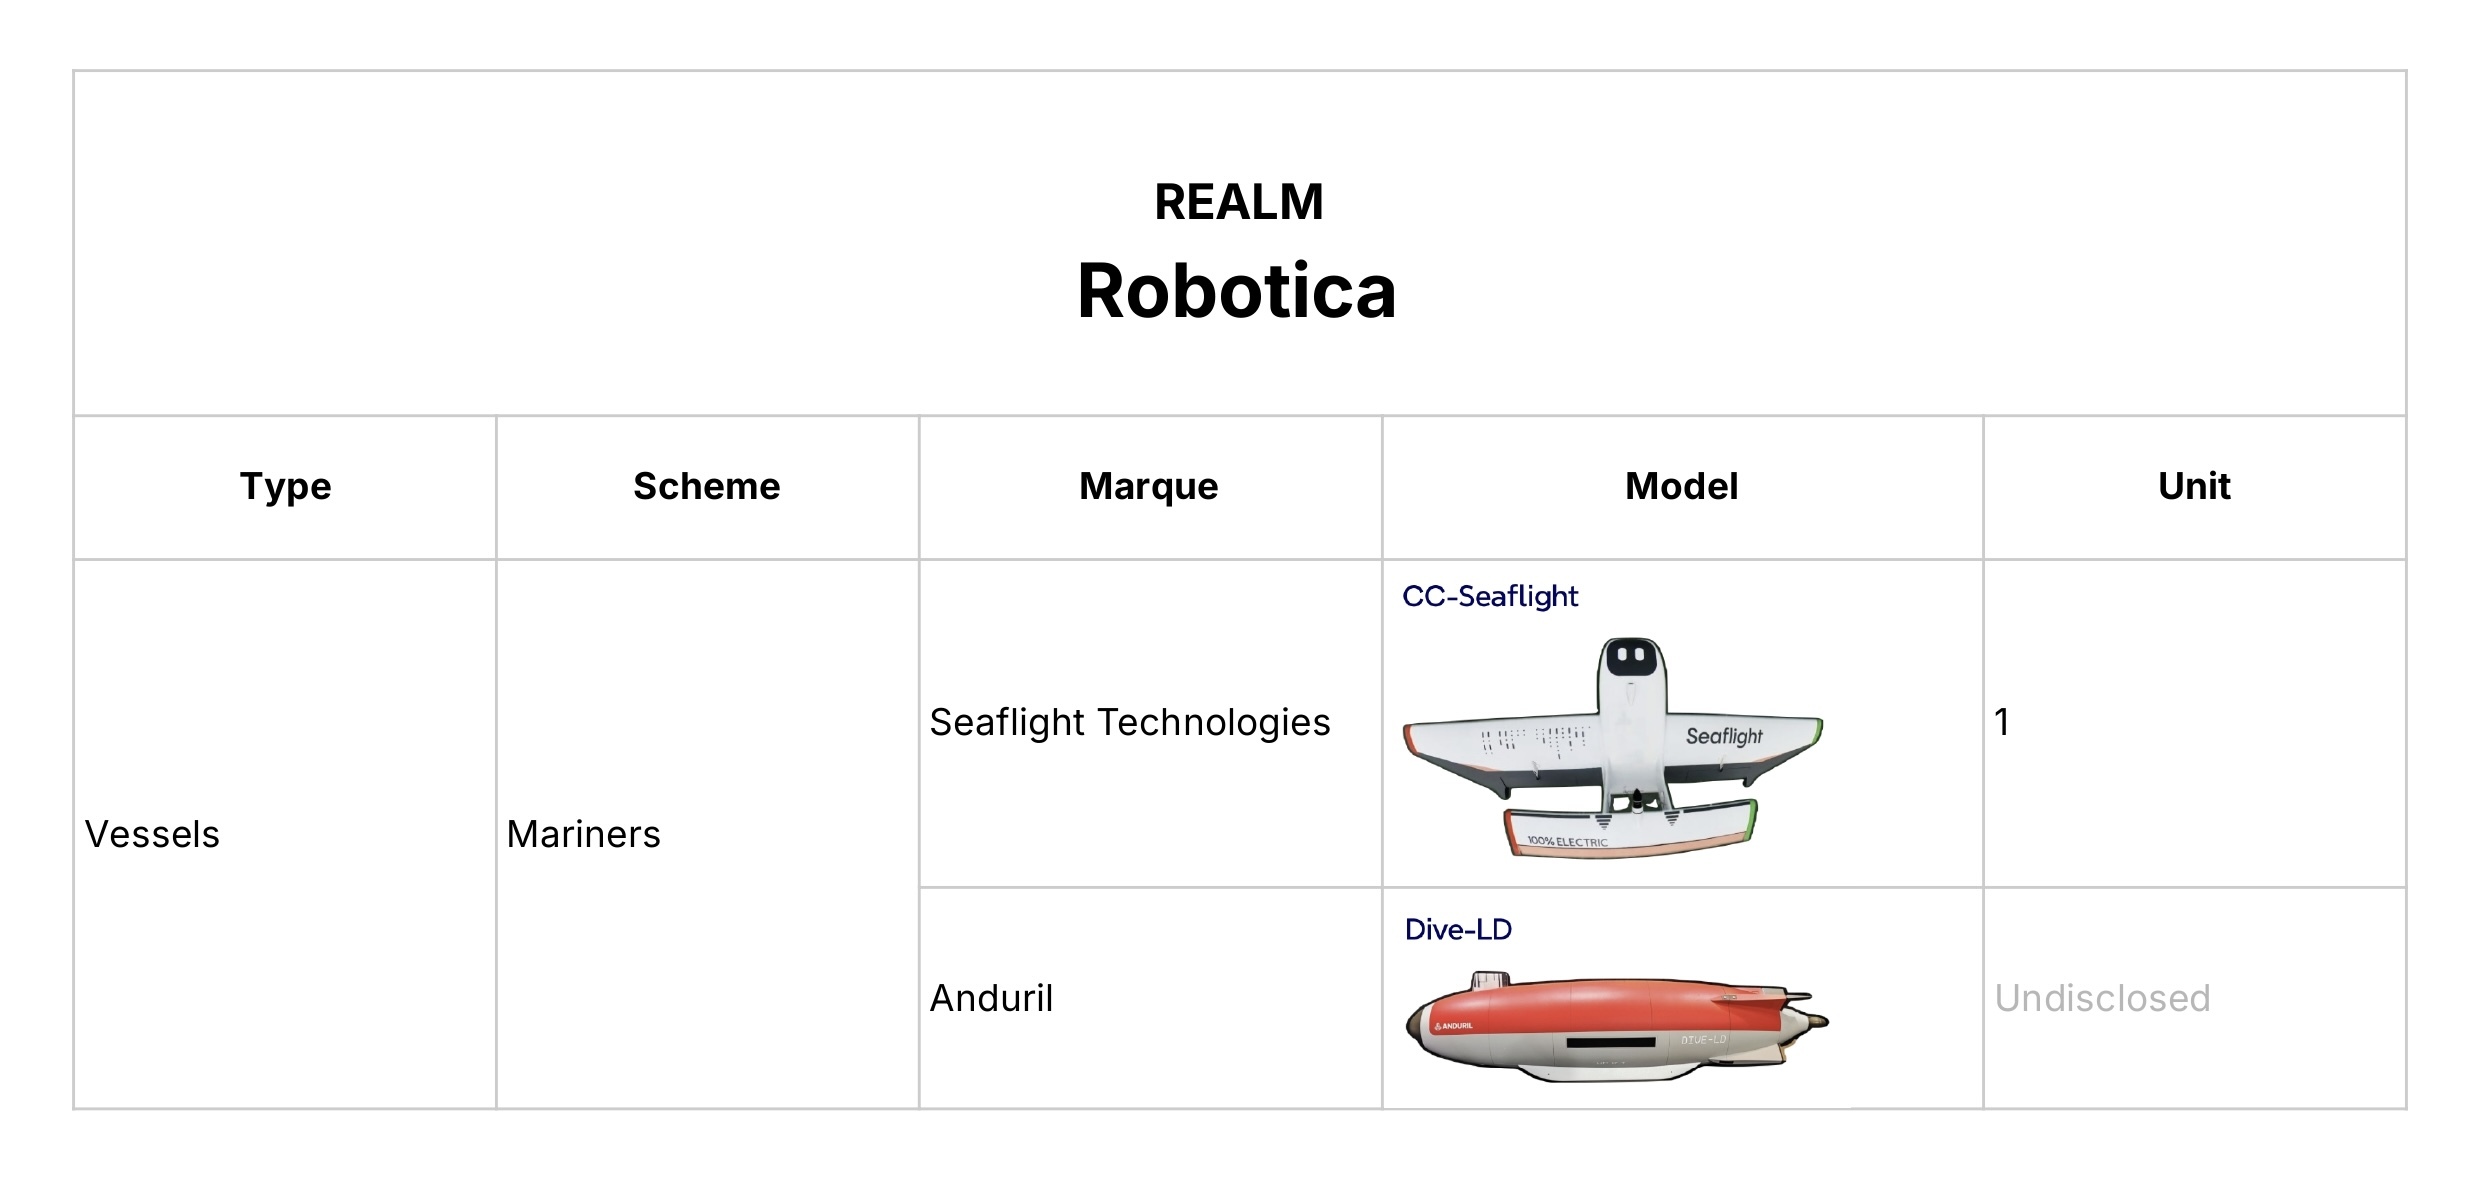Click the Seaflight logo on the aircraft wing
This screenshot has width=2480, height=1179.
tap(1724, 736)
